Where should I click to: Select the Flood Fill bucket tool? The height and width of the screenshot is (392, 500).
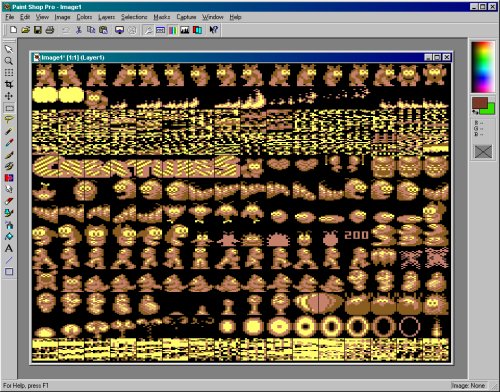pos(9,237)
